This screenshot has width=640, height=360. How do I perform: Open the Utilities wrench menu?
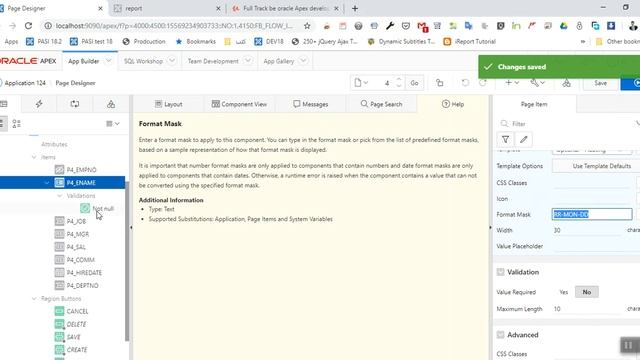pyautogui.click(x=538, y=83)
